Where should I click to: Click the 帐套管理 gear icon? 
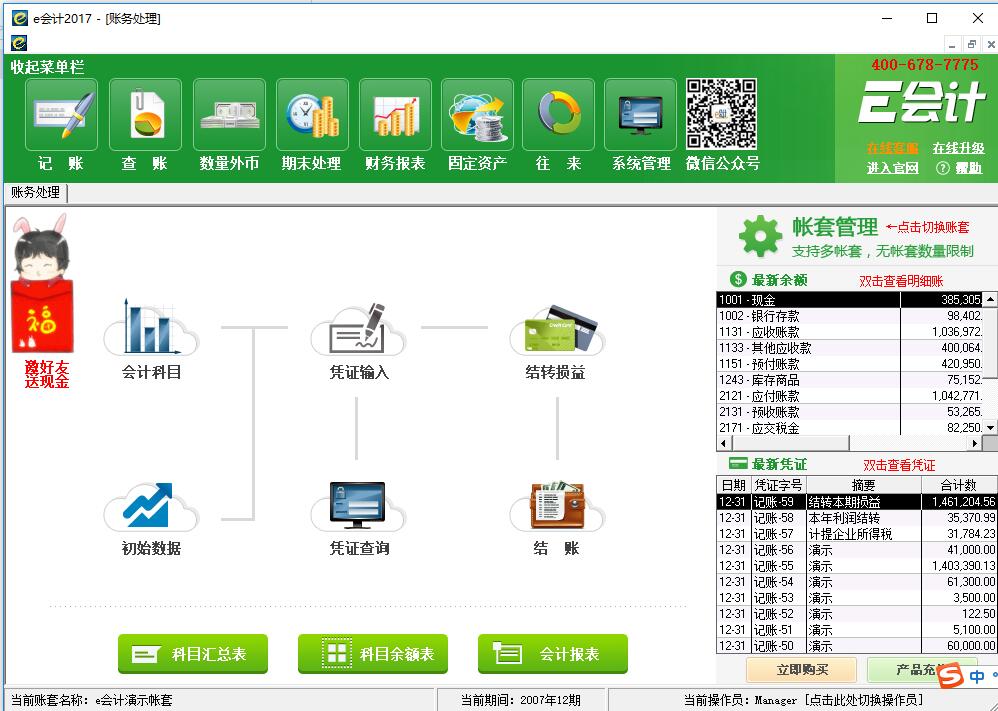point(760,237)
